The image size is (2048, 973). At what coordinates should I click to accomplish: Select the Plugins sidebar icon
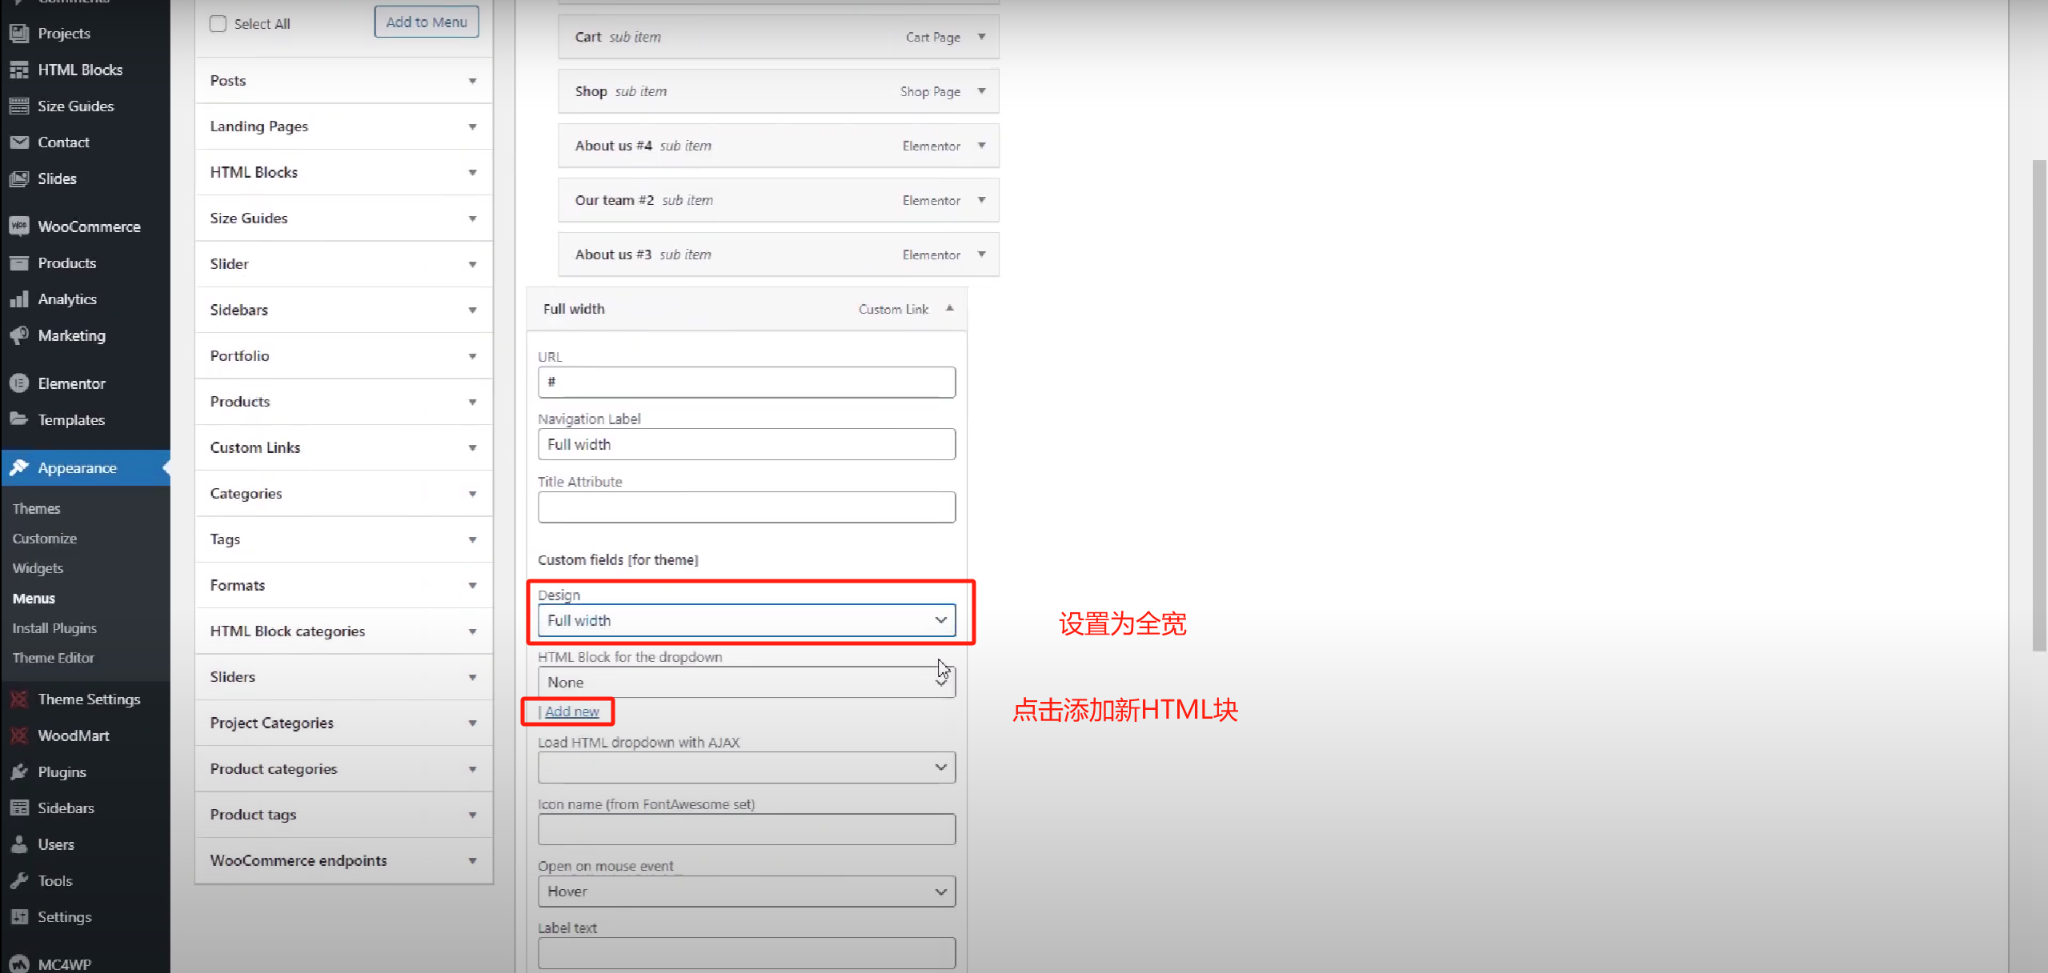(20, 771)
